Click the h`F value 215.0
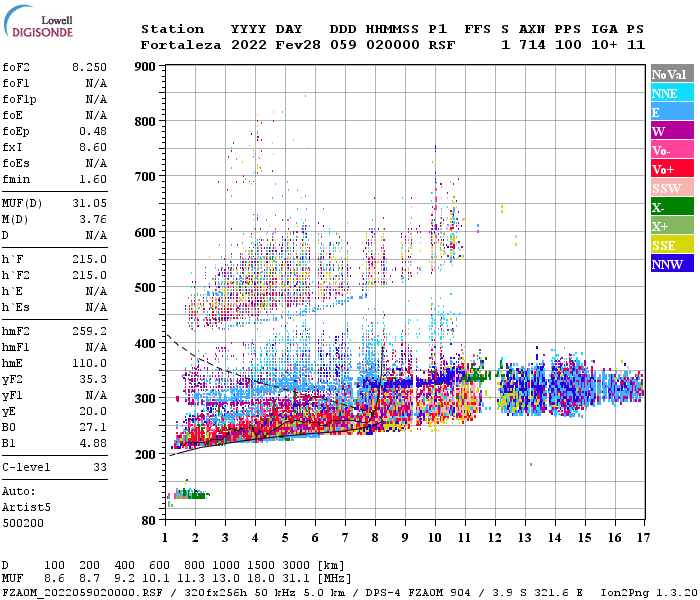Viewport: 700px width, 600px height. tap(89, 259)
